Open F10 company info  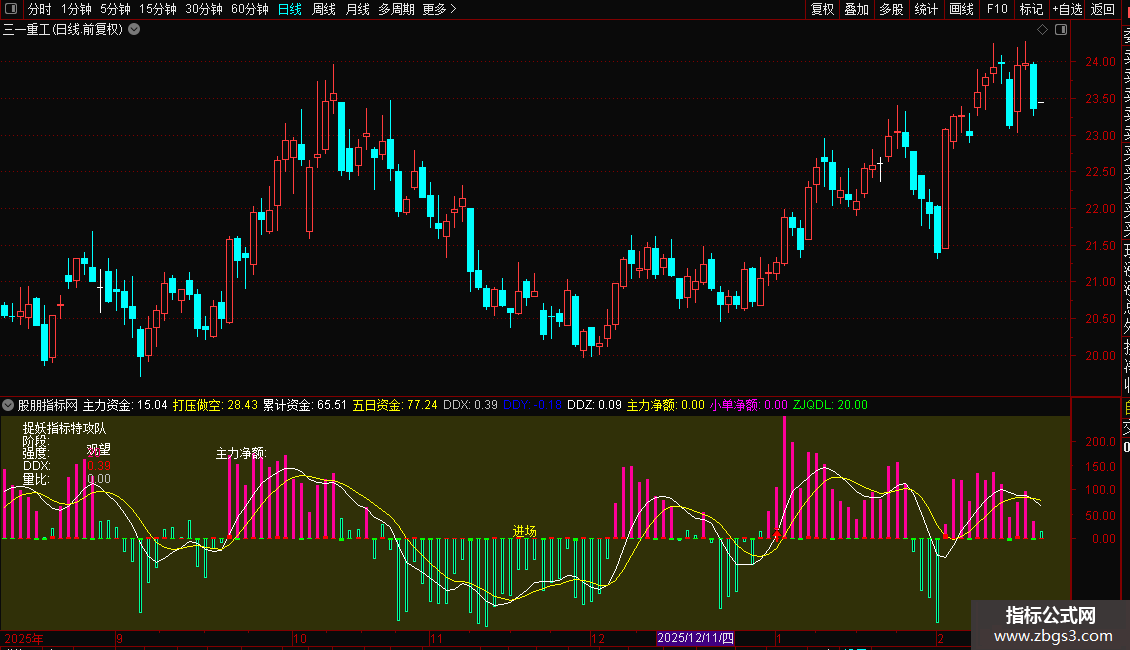(x=997, y=9)
